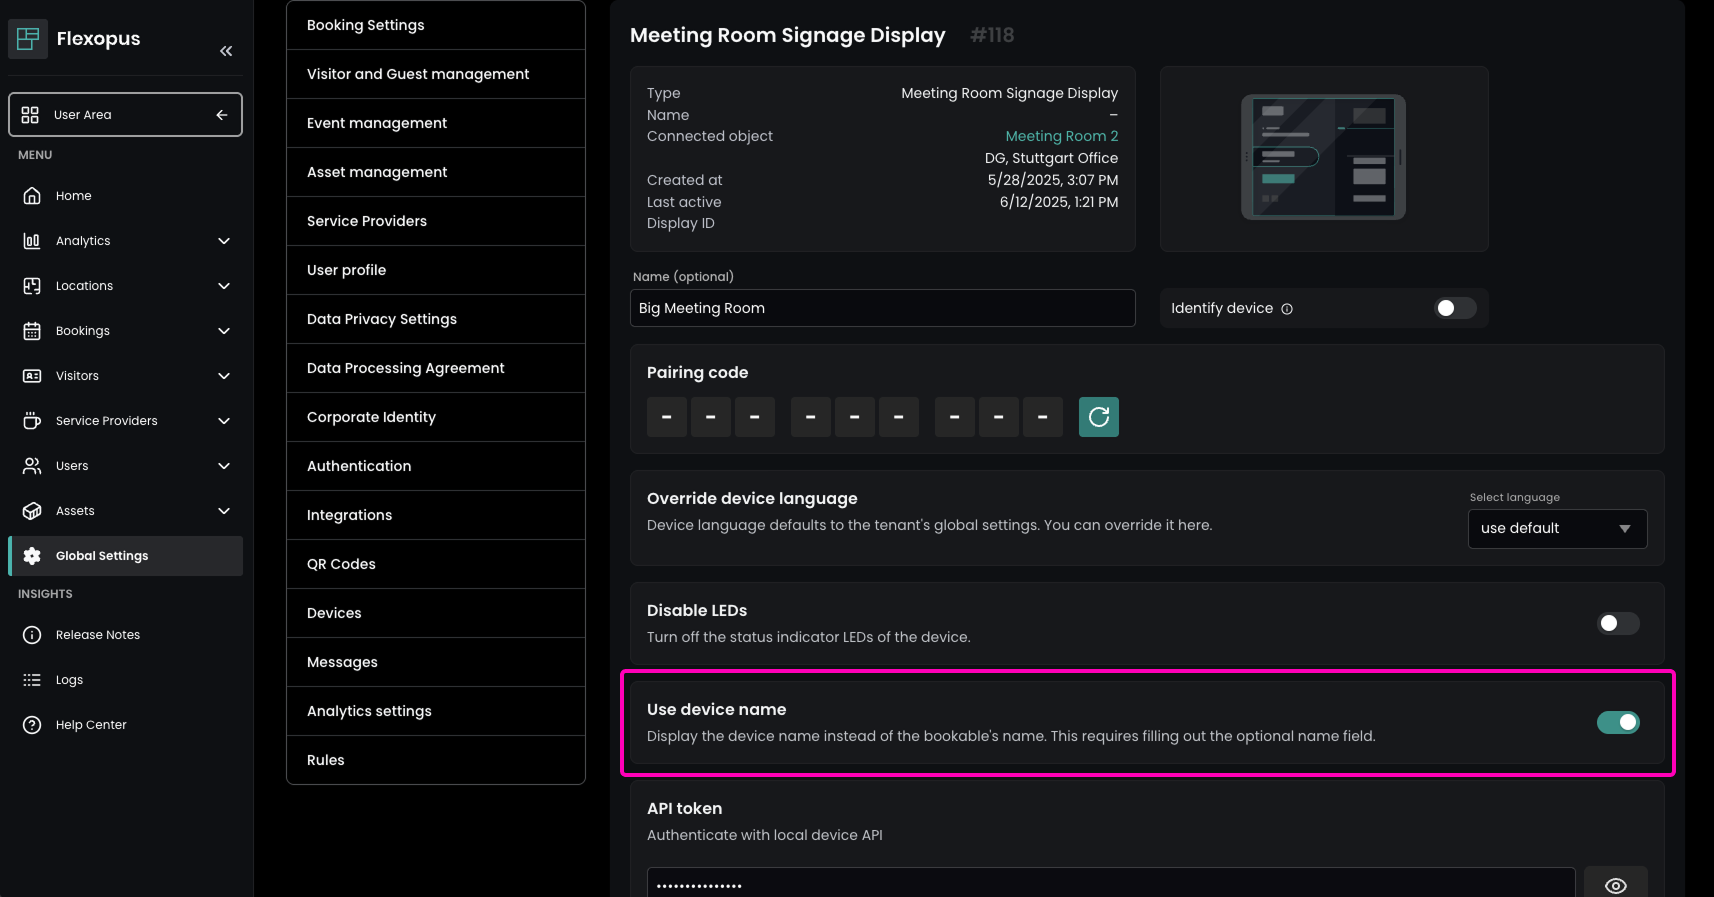Click the Identify device info icon
The image size is (1714, 897).
[x=1287, y=309]
